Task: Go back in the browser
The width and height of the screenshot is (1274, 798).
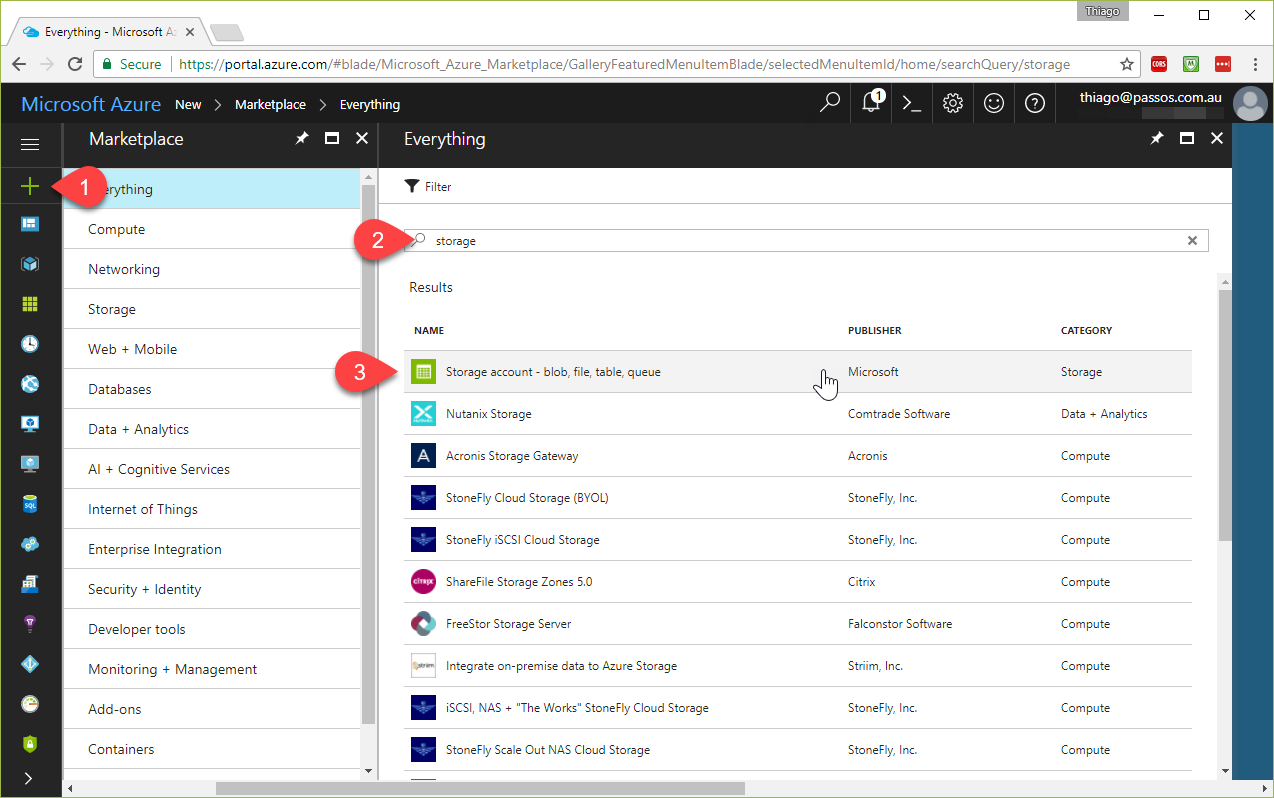Action: (x=19, y=64)
